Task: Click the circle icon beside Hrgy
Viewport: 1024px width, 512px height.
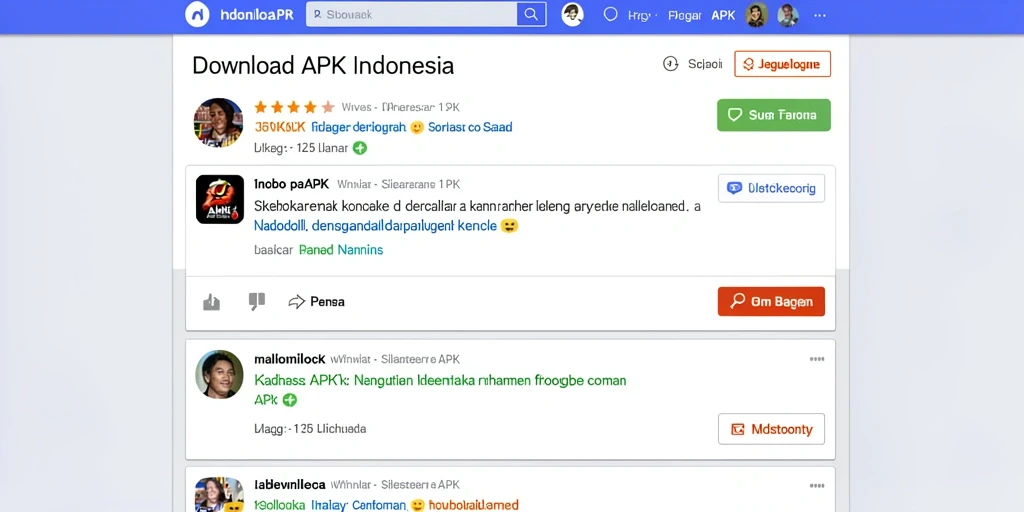Action: click(610, 14)
